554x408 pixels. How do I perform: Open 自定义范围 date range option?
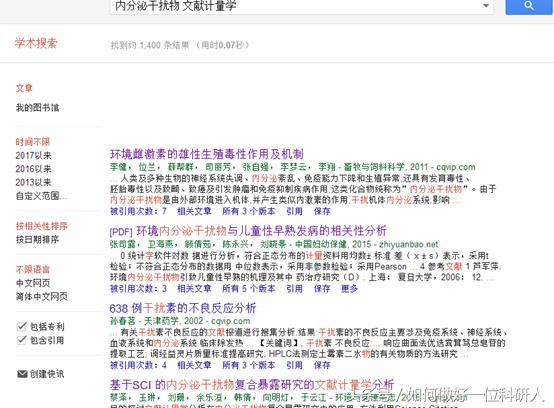pos(41,196)
